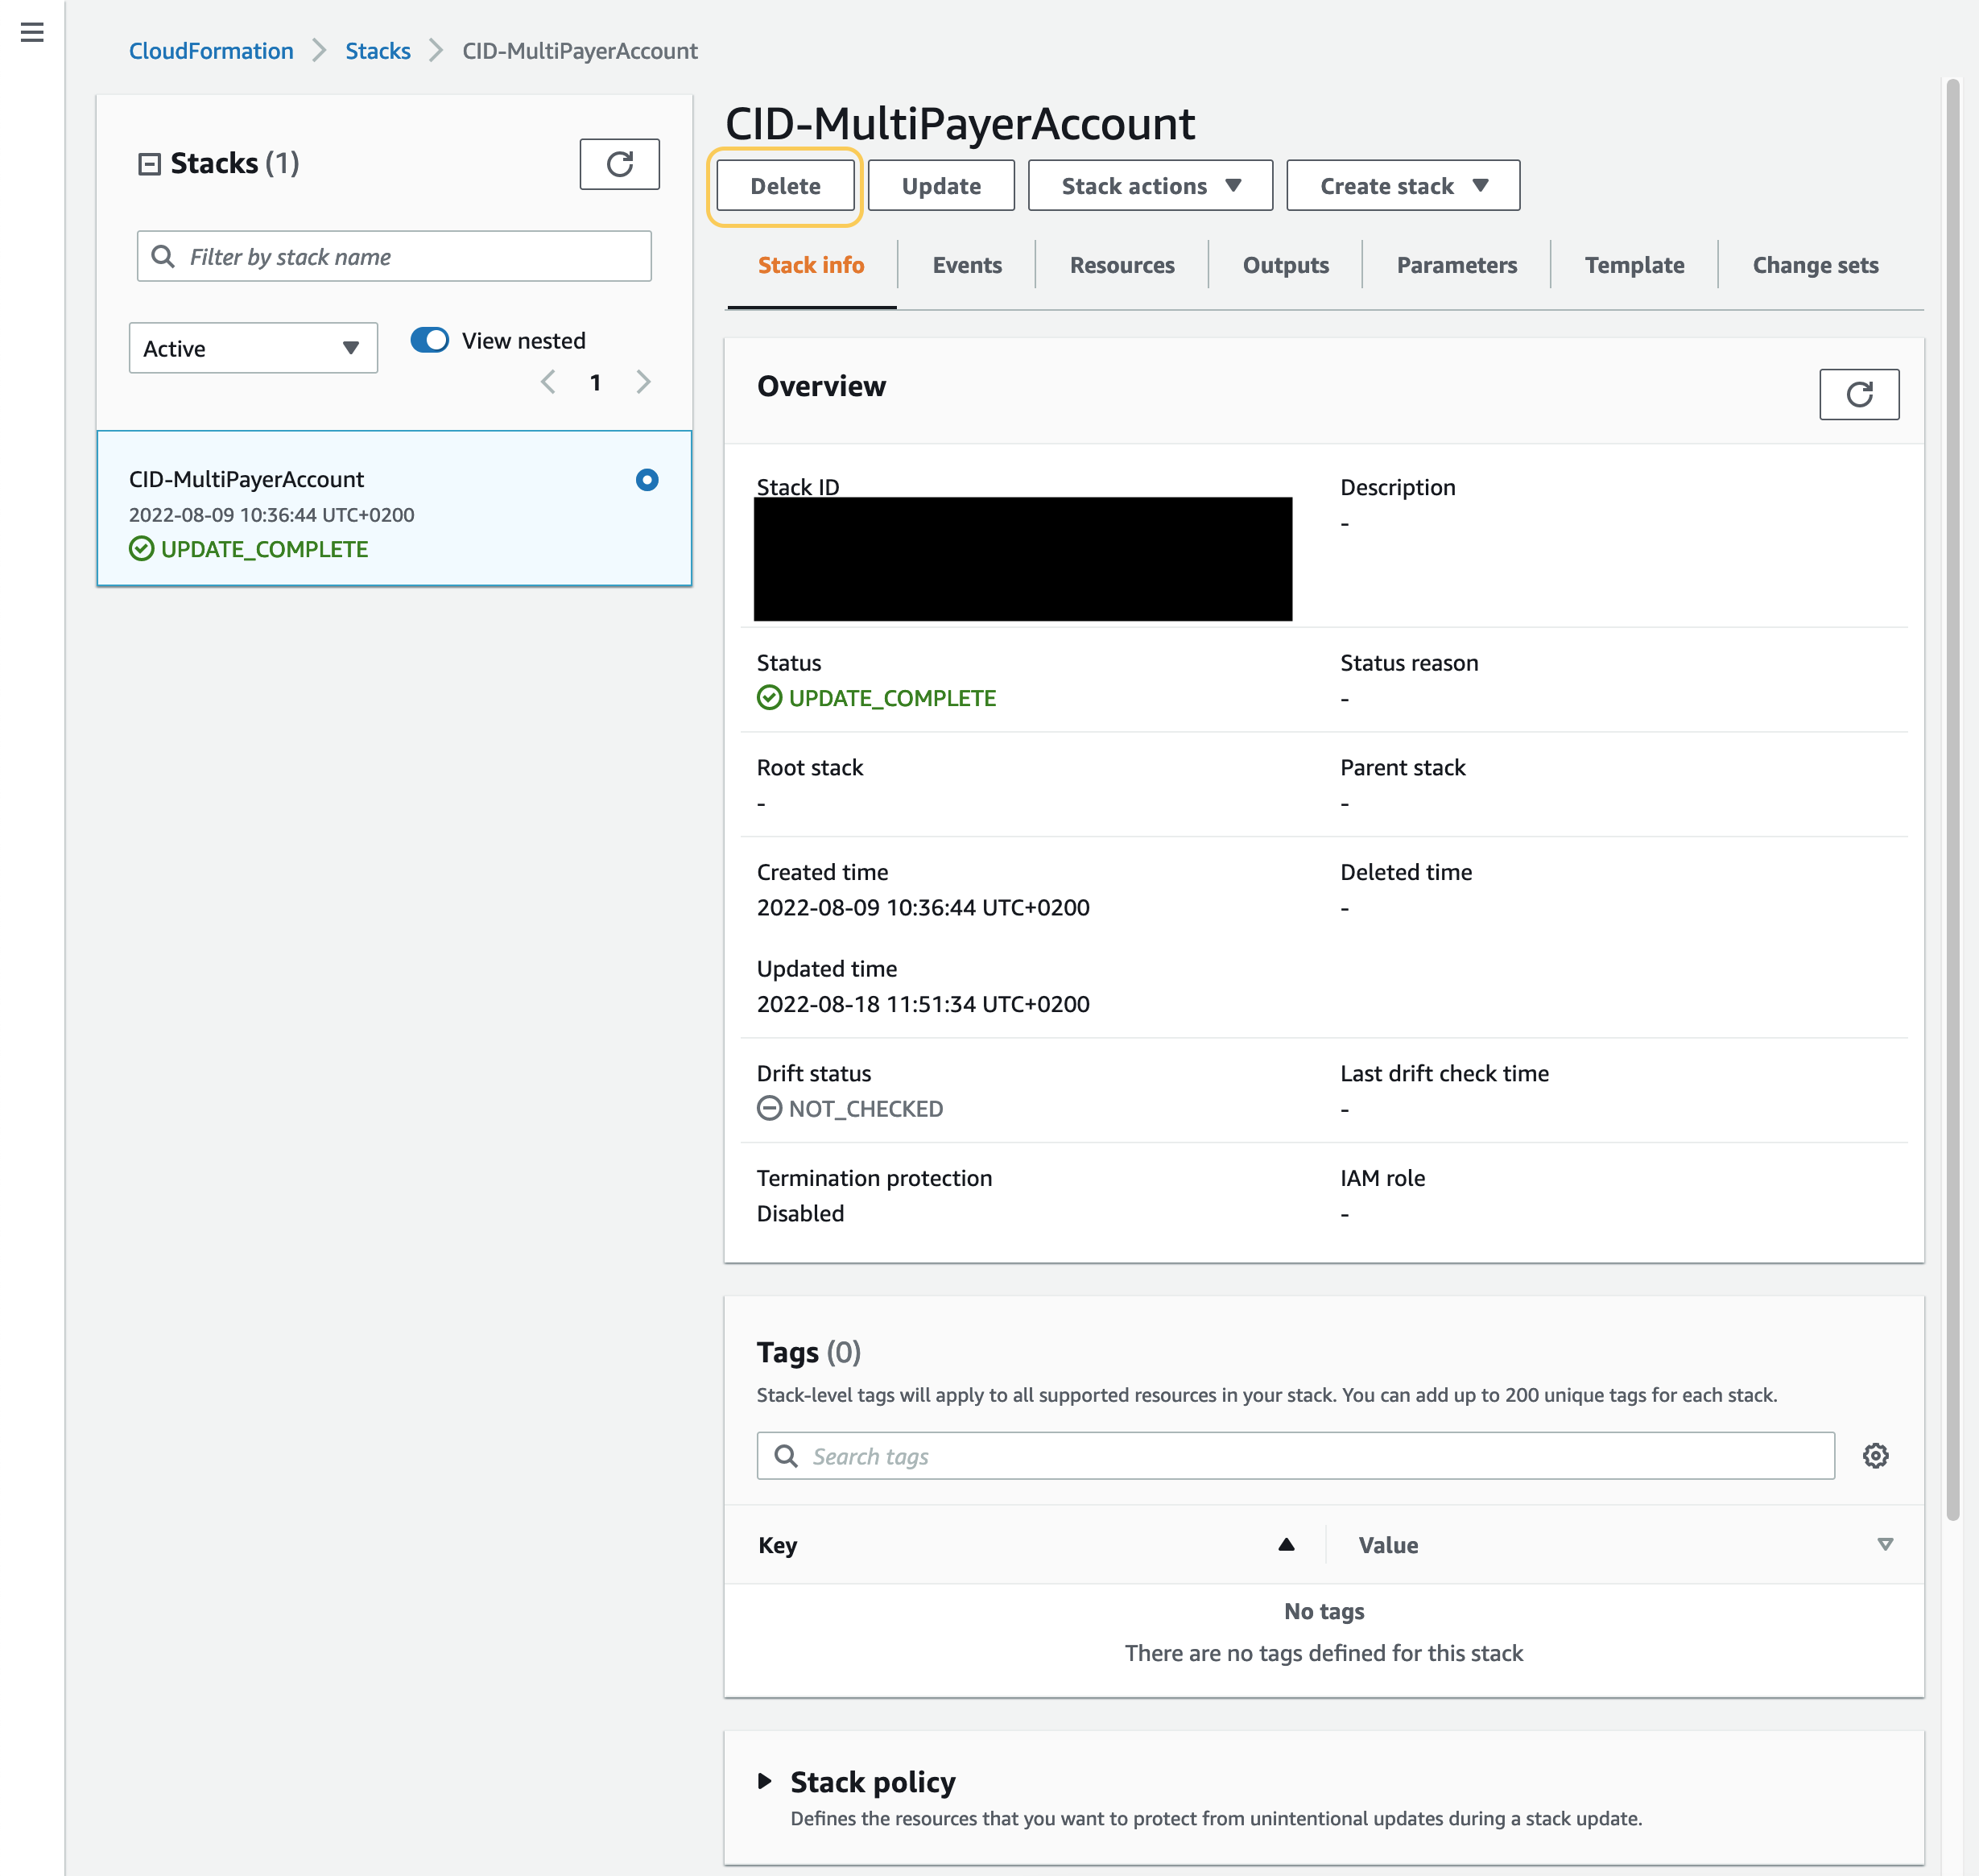This screenshot has width=1979, height=1876.
Task: Switch to the Resources tab
Action: [x=1121, y=265]
